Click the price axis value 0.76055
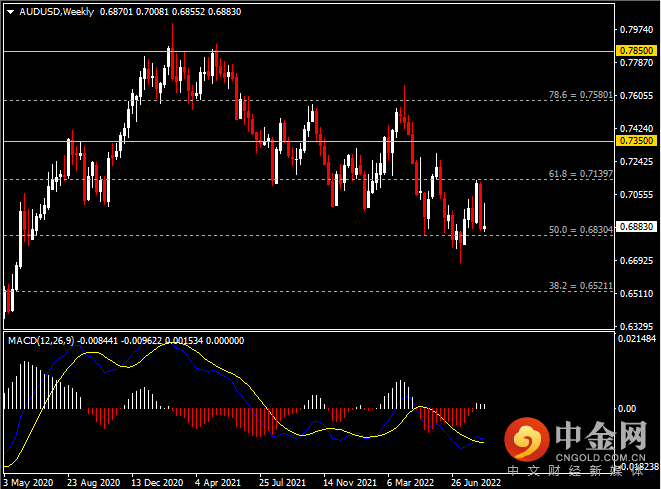Screen dimensions: 661x489 click(x=636, y=96)
